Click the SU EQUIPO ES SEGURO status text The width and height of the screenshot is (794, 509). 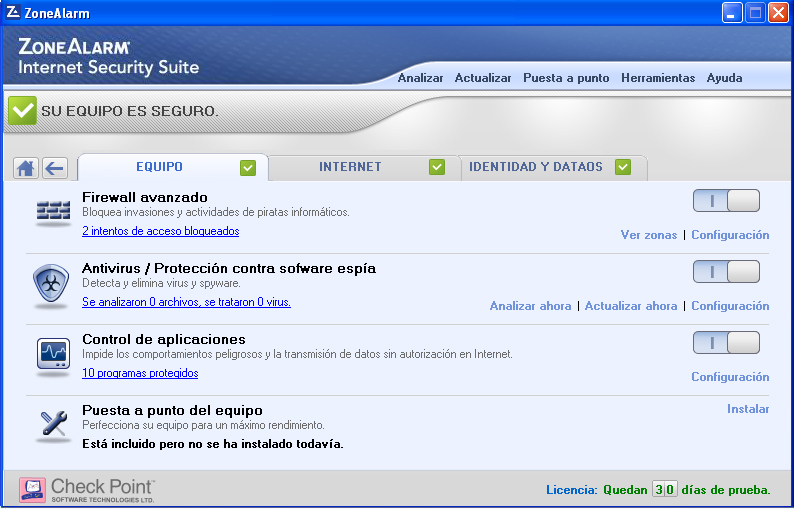point(130,111)
